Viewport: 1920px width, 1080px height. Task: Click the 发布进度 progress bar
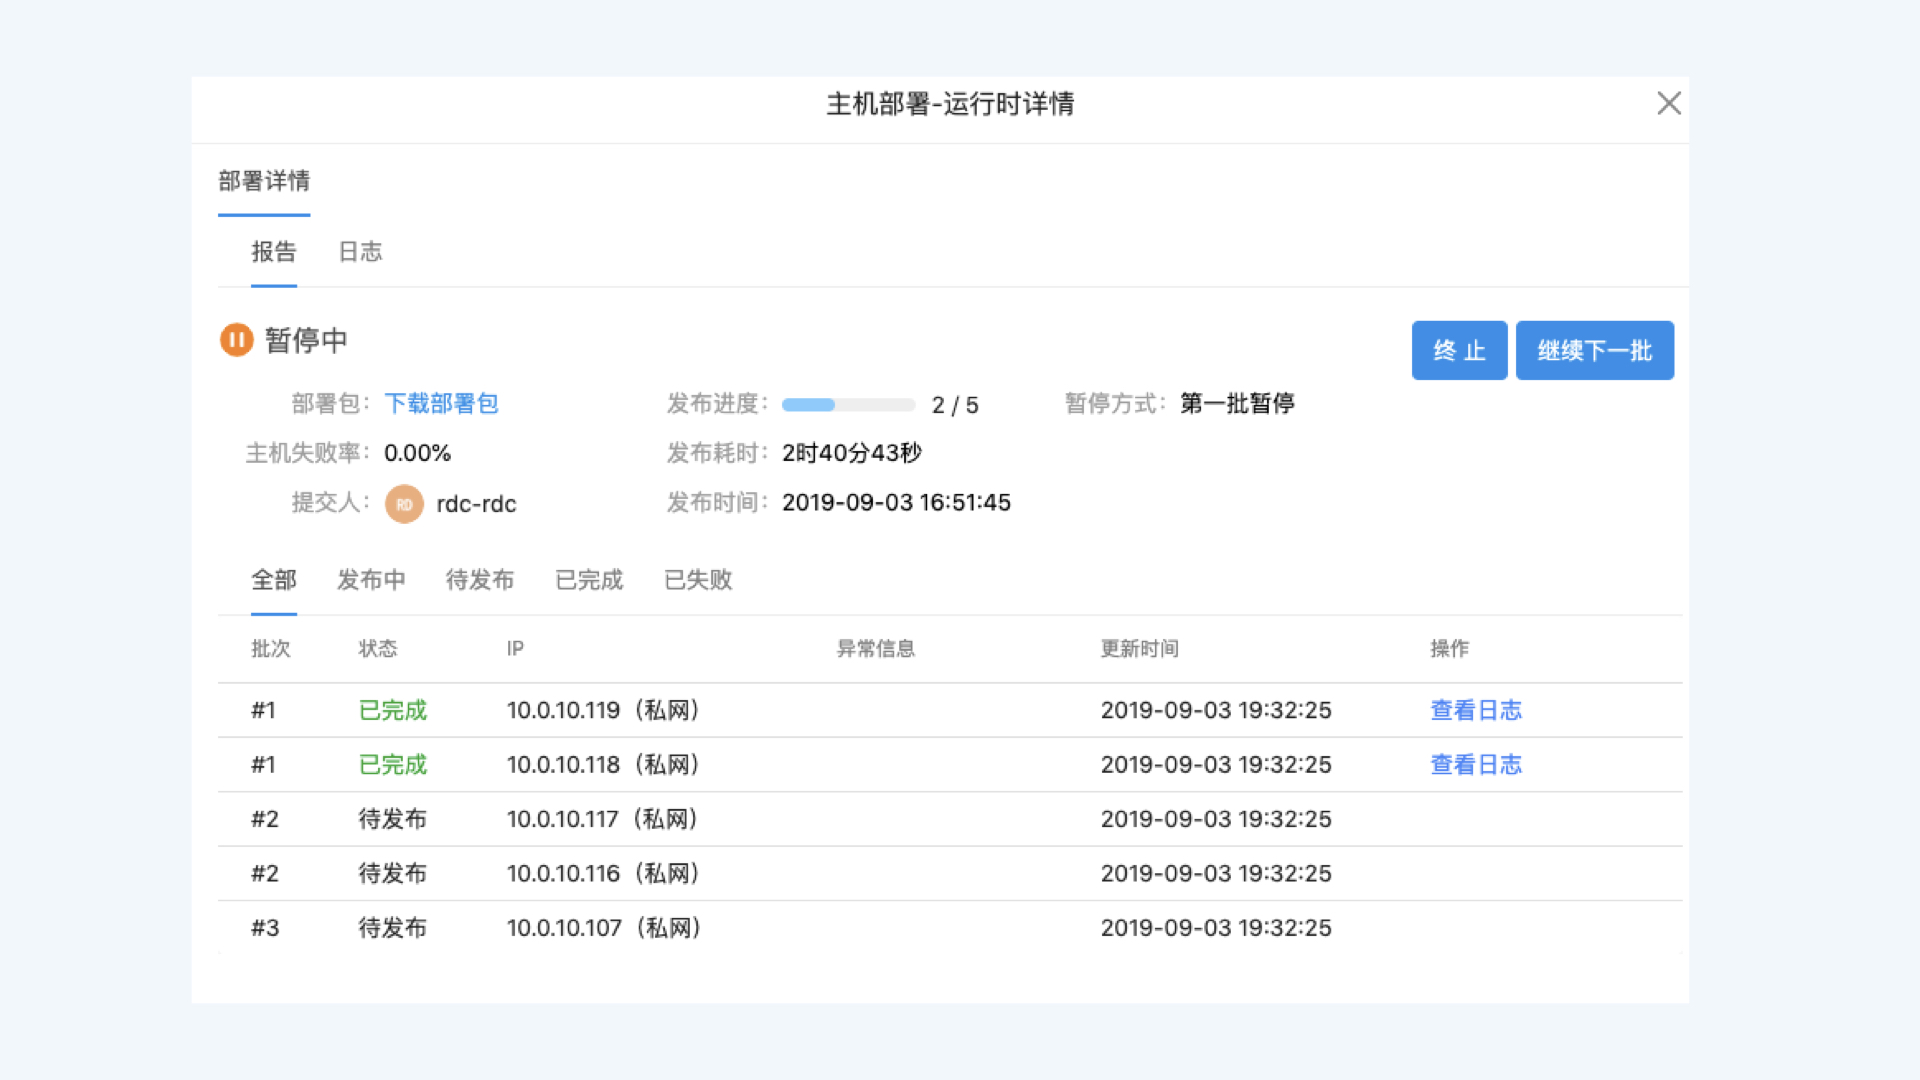pyautogui.click(x=848, y=405)
